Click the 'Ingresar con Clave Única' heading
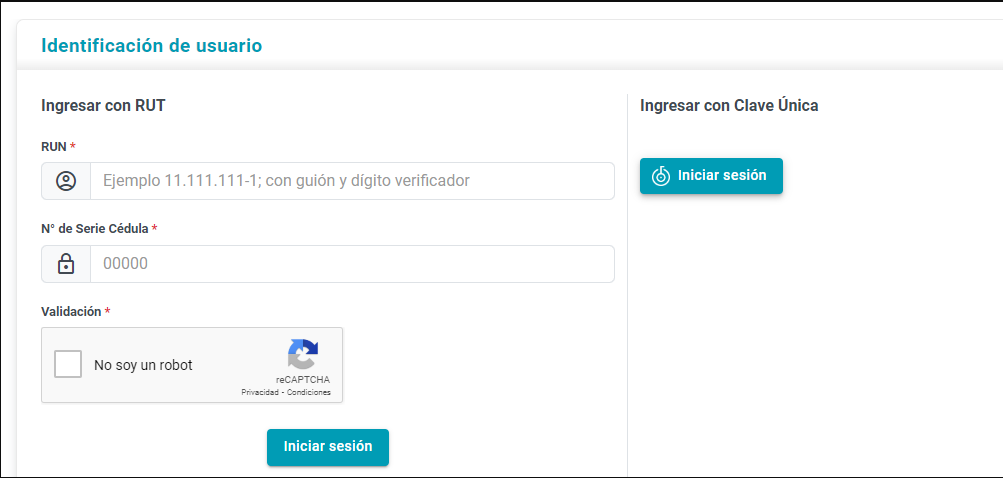Viewport: 1003px width, 478px height. point(729,106)
